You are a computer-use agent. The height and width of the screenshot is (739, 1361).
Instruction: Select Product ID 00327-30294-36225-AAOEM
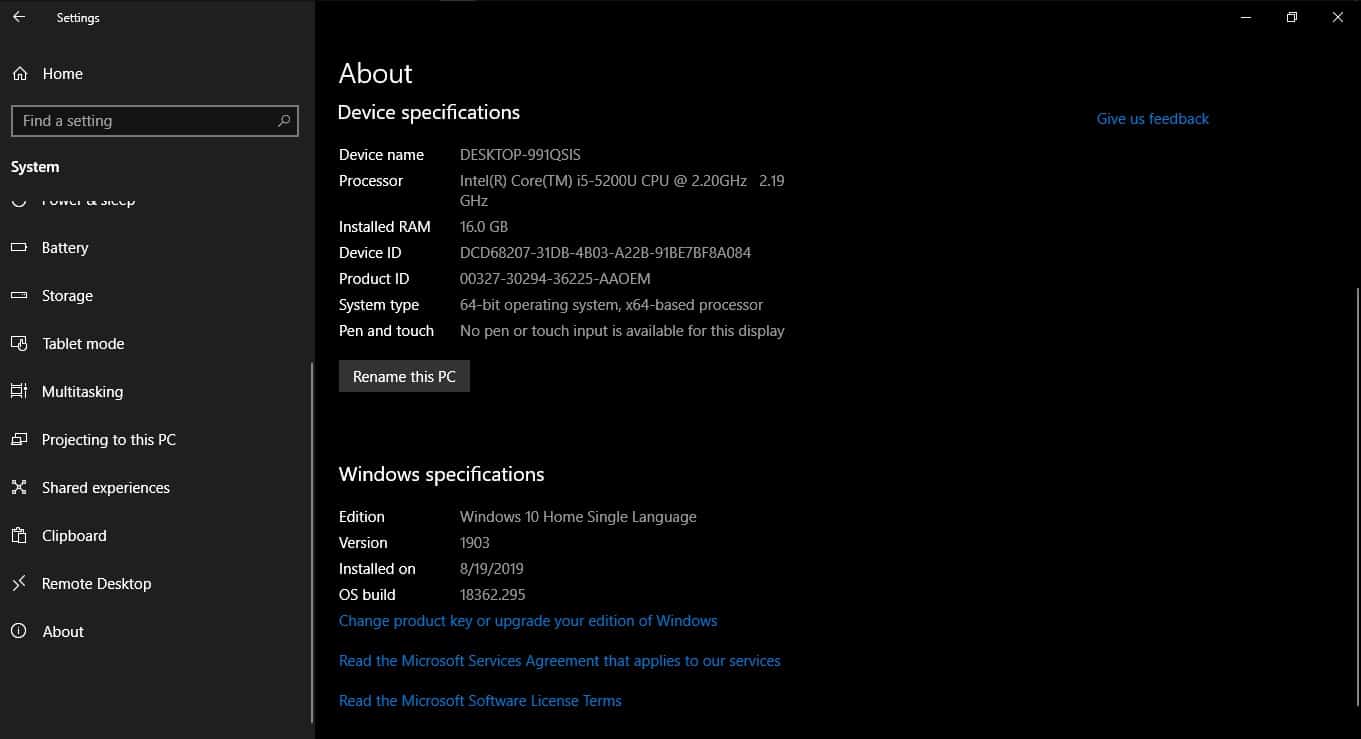pyautogui.click(x=555, y=279)
